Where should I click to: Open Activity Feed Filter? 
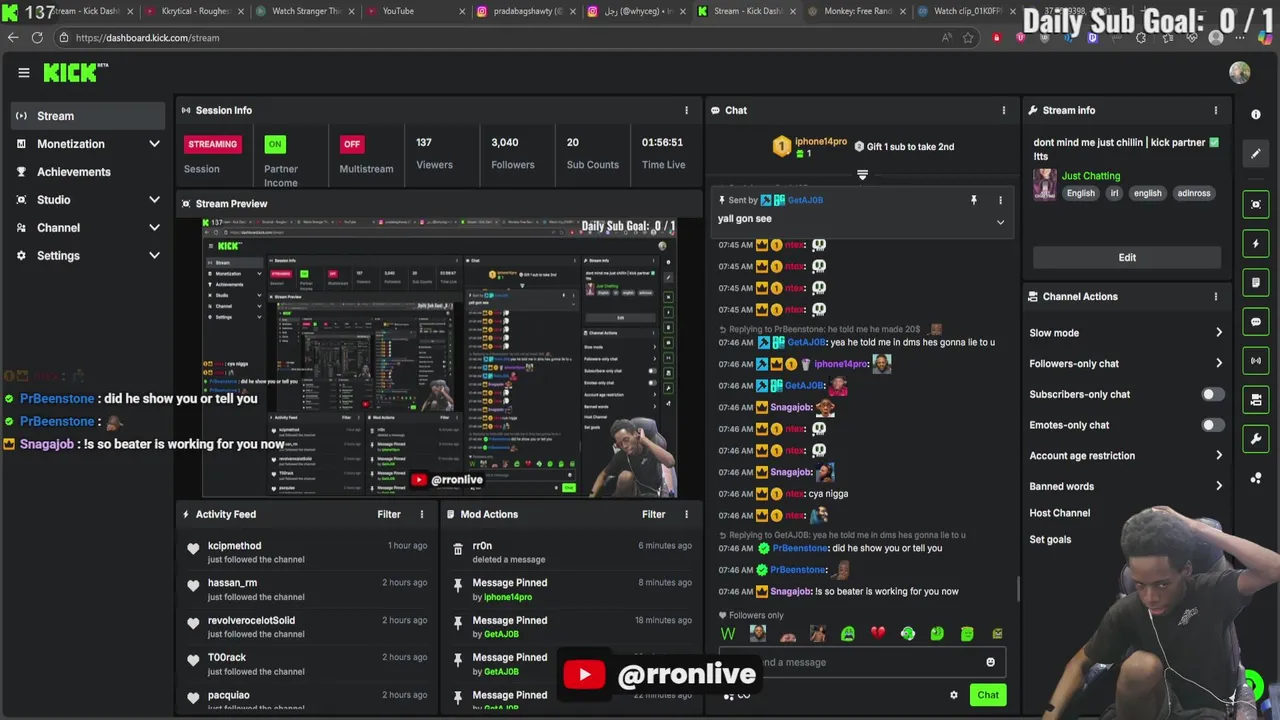[x=389, y=514]
